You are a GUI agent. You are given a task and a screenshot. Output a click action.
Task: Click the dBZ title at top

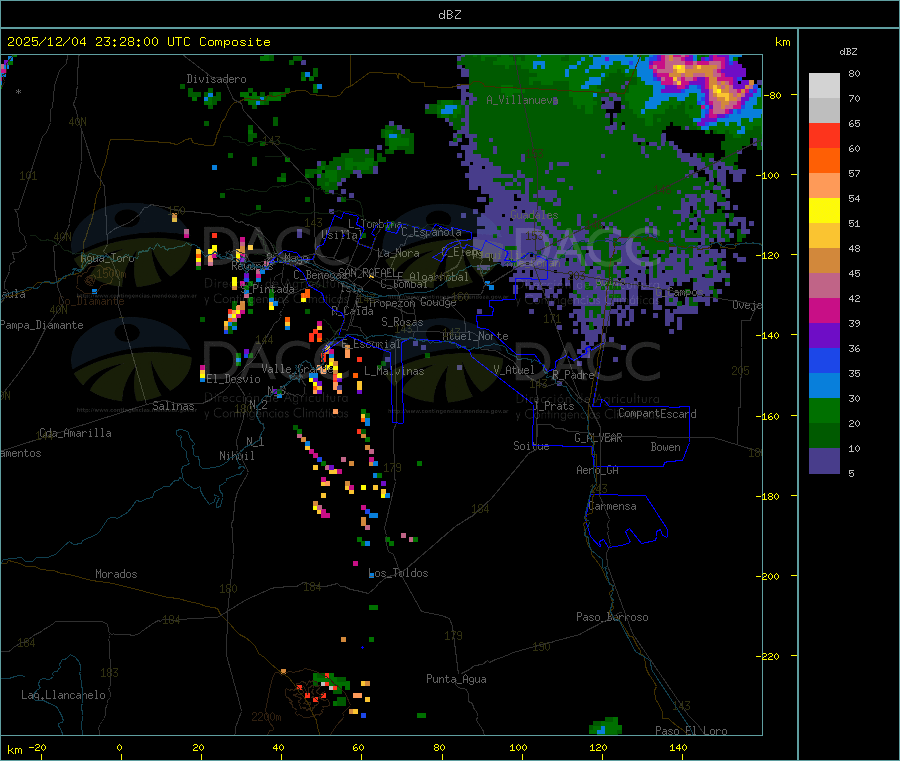pos(449,15)
